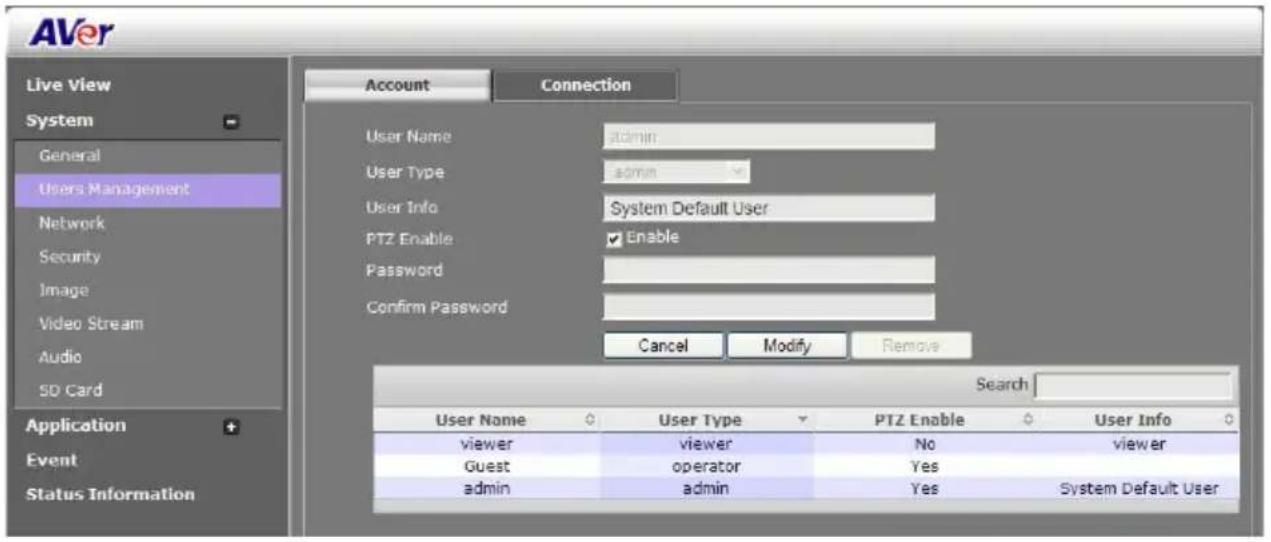
Task: Select the Guest user row
Action: click(805, 466)
